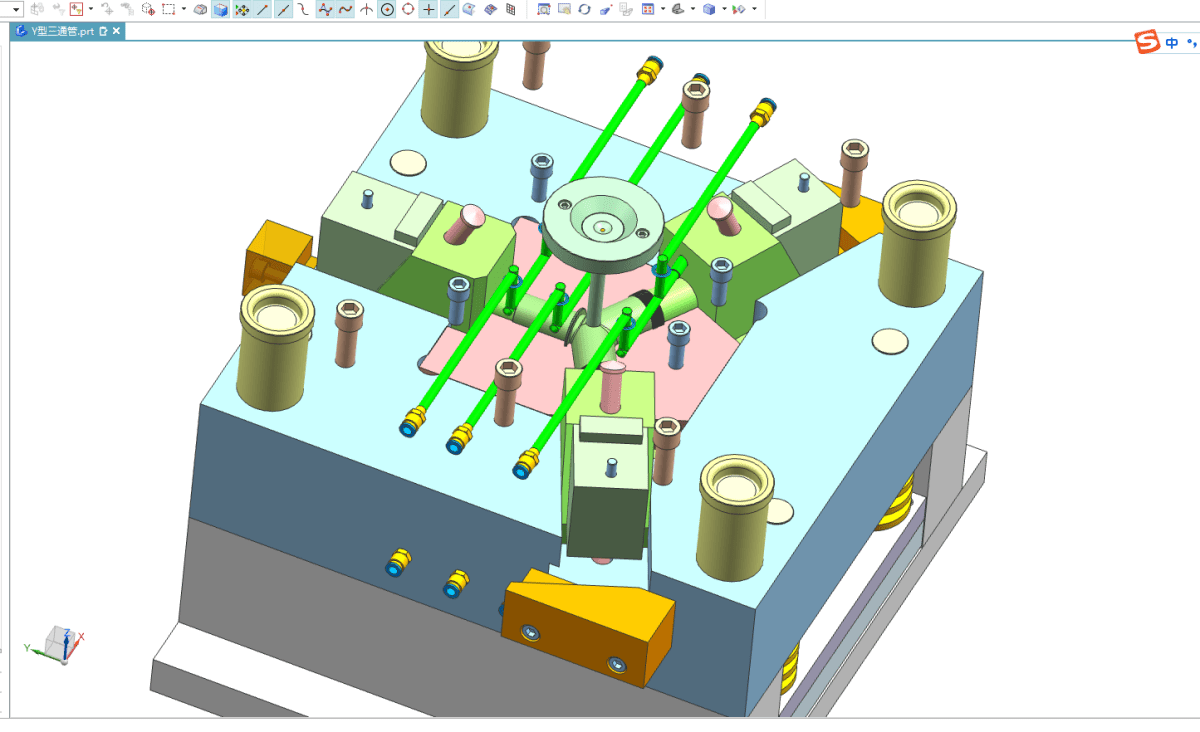
Task: Expand the rectangle selection method dropdown
Action: pos(184,9)
